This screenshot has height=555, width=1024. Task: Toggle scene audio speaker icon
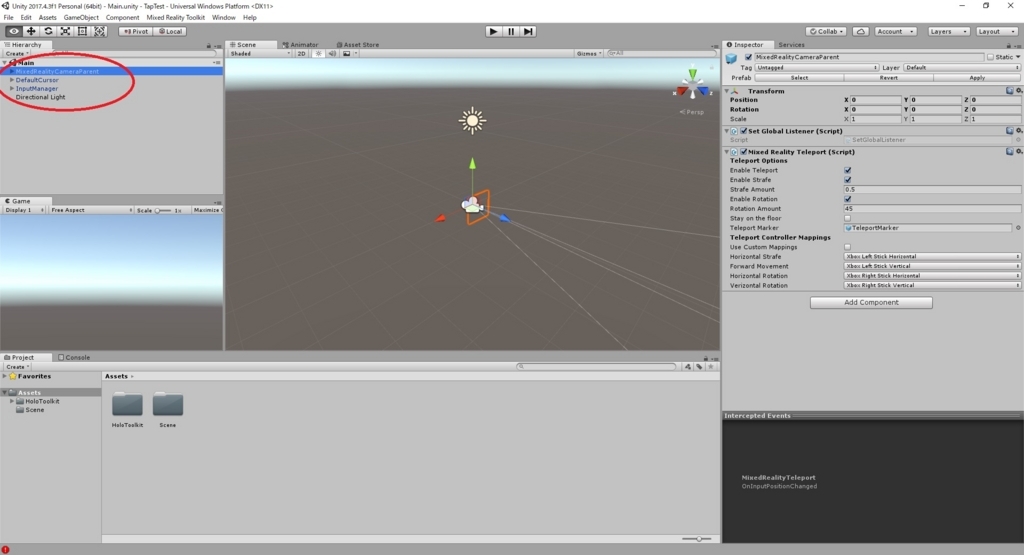pos(332,54)
